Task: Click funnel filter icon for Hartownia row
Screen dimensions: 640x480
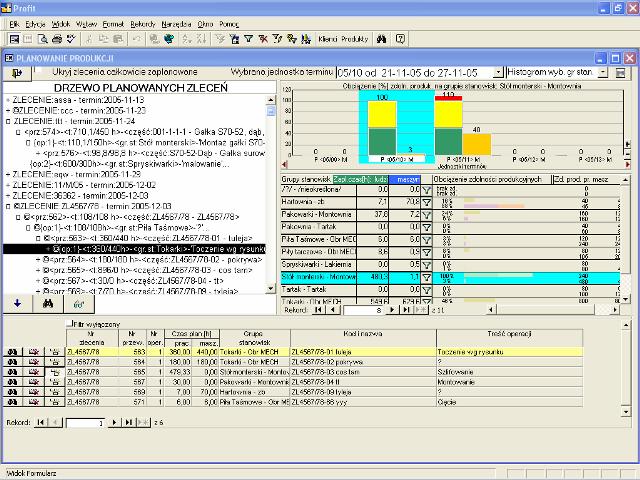Action: (x=427, y=202)
